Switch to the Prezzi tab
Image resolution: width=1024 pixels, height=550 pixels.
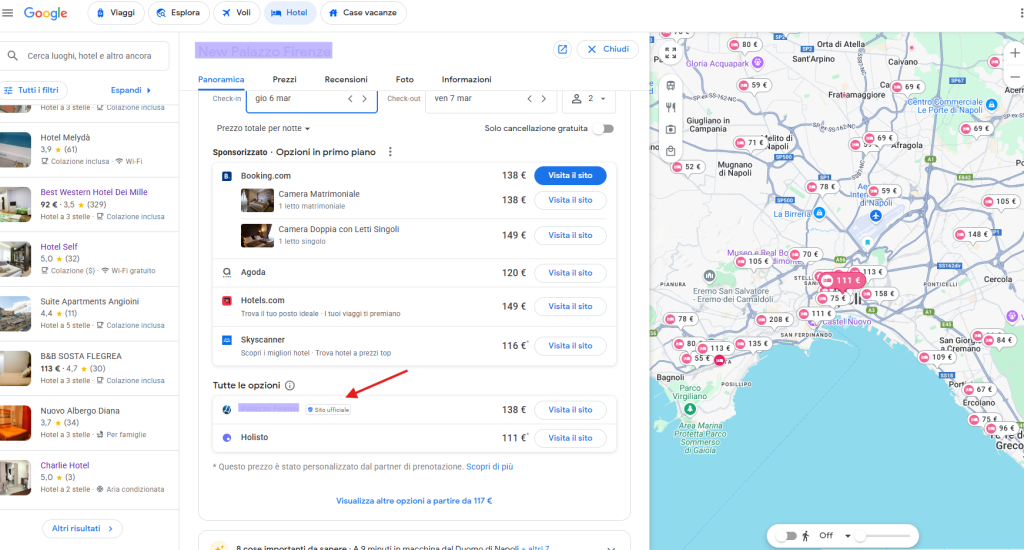284,80
